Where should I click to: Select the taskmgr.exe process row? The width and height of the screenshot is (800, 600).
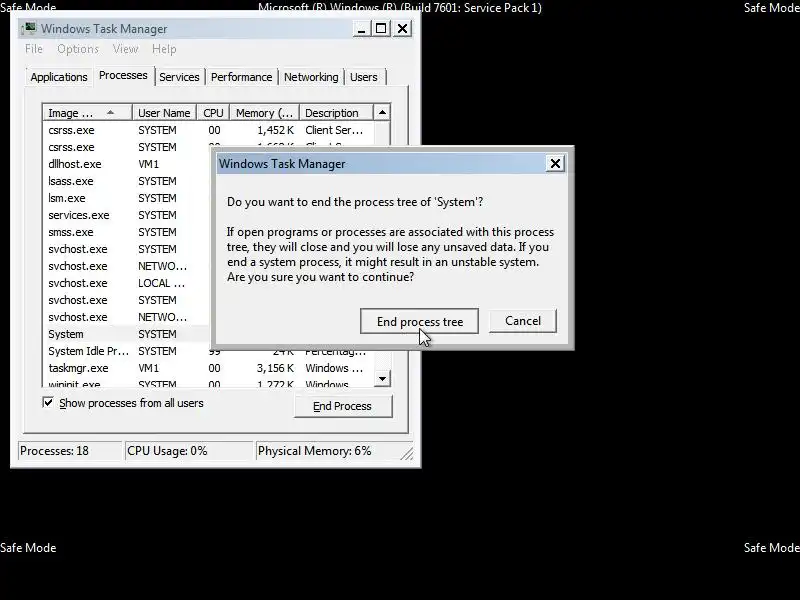(x=209, y=368)
